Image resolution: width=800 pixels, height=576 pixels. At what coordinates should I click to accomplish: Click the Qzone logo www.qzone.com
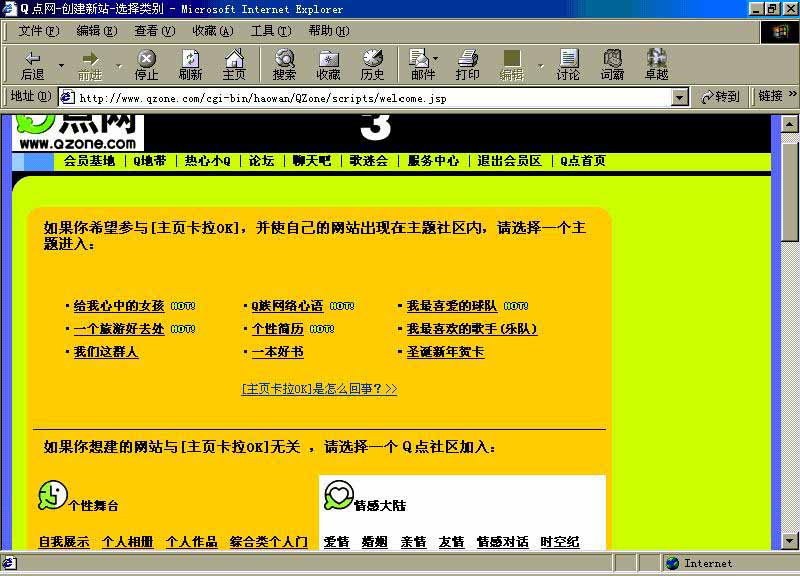pos(78,133)
